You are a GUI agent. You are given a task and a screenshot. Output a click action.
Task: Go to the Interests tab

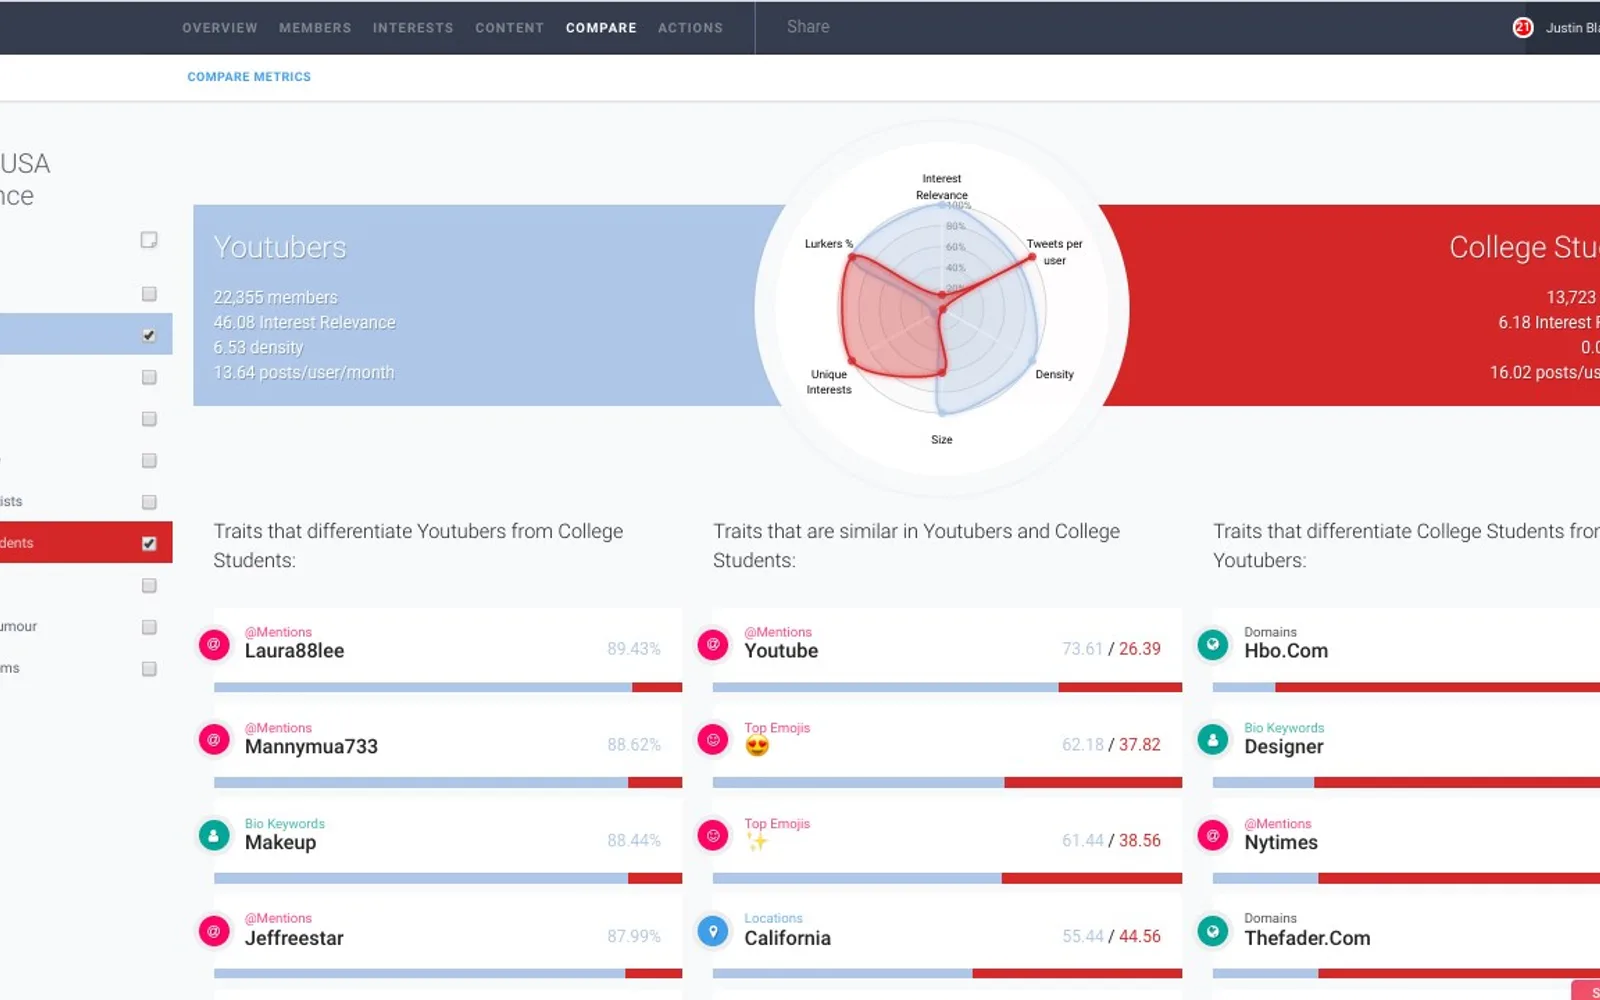click(x=413, y=28)
